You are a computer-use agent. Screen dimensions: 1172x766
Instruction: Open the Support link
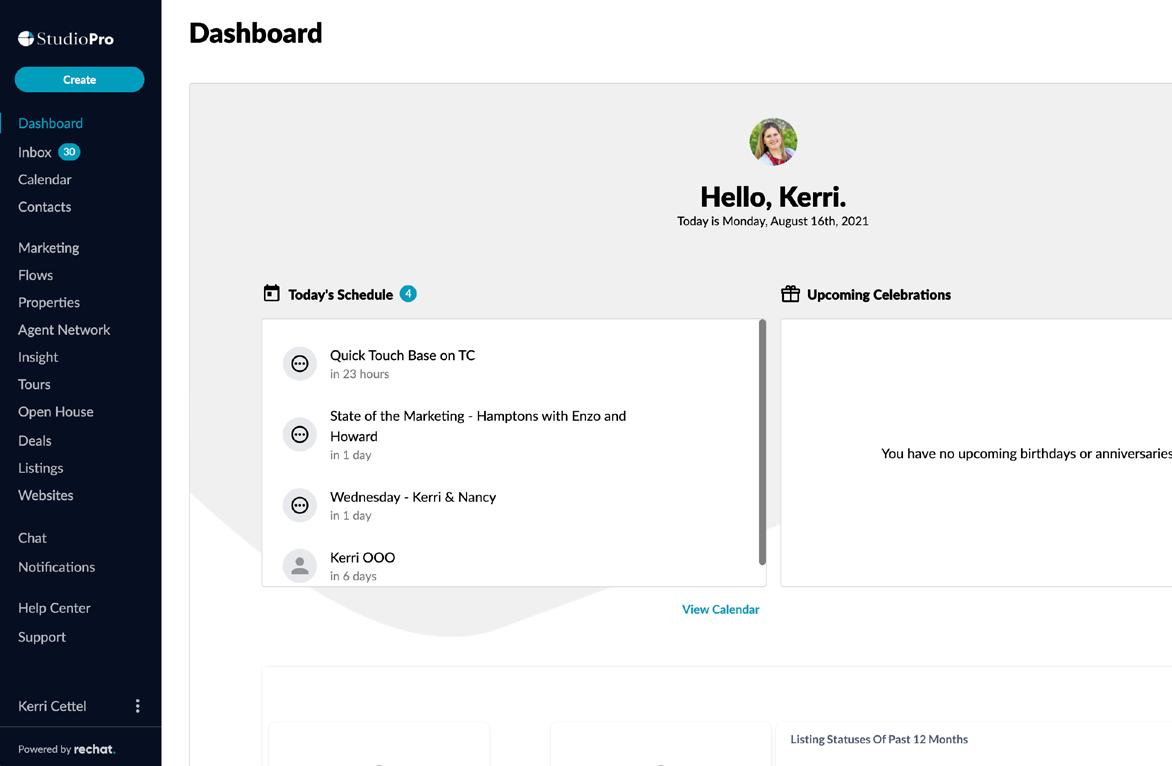click(42, 637)
